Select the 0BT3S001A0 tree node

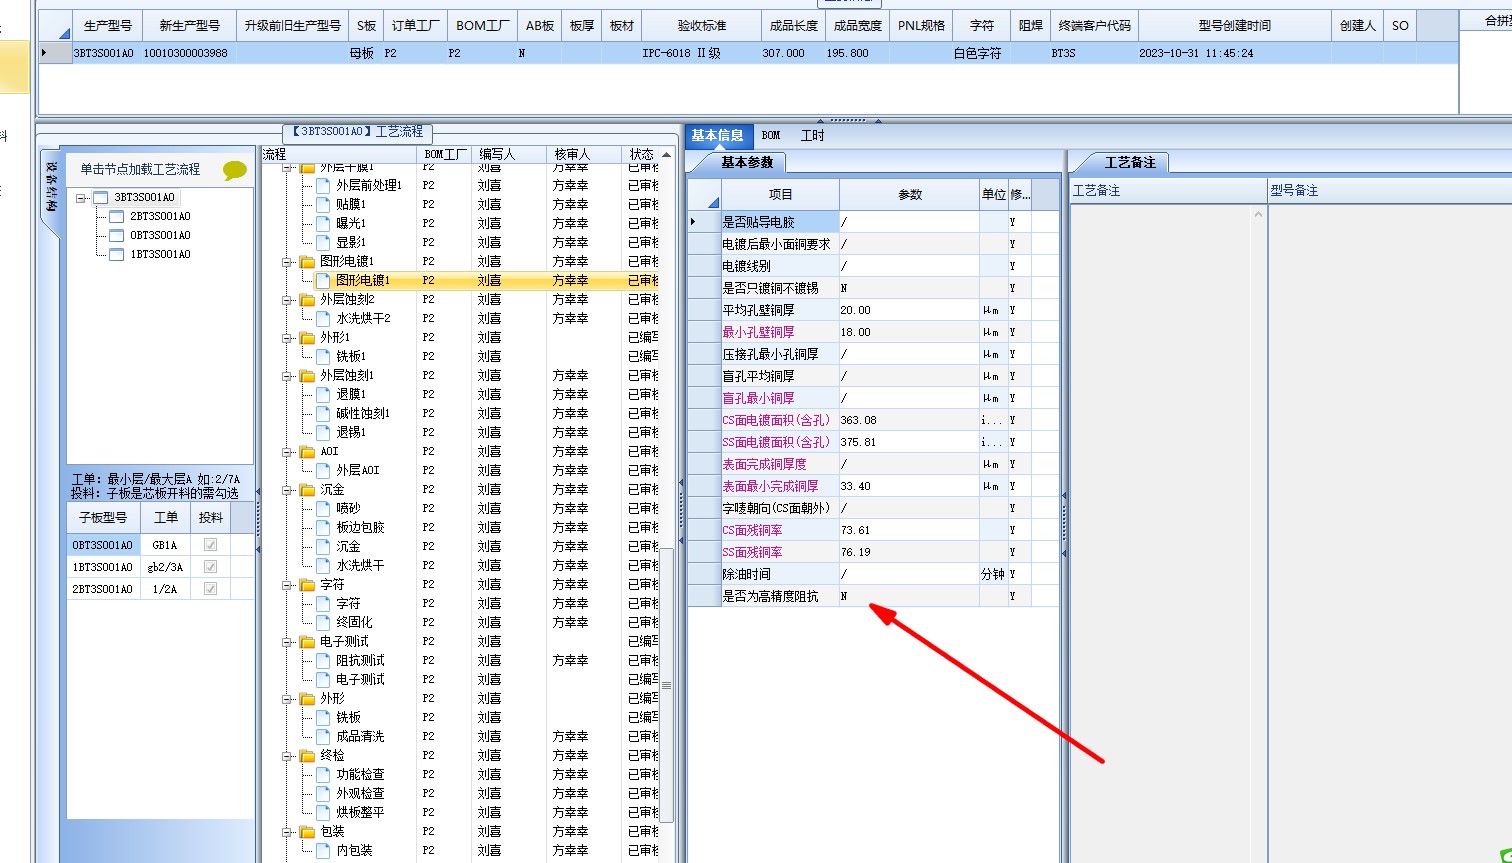(160, 235)
